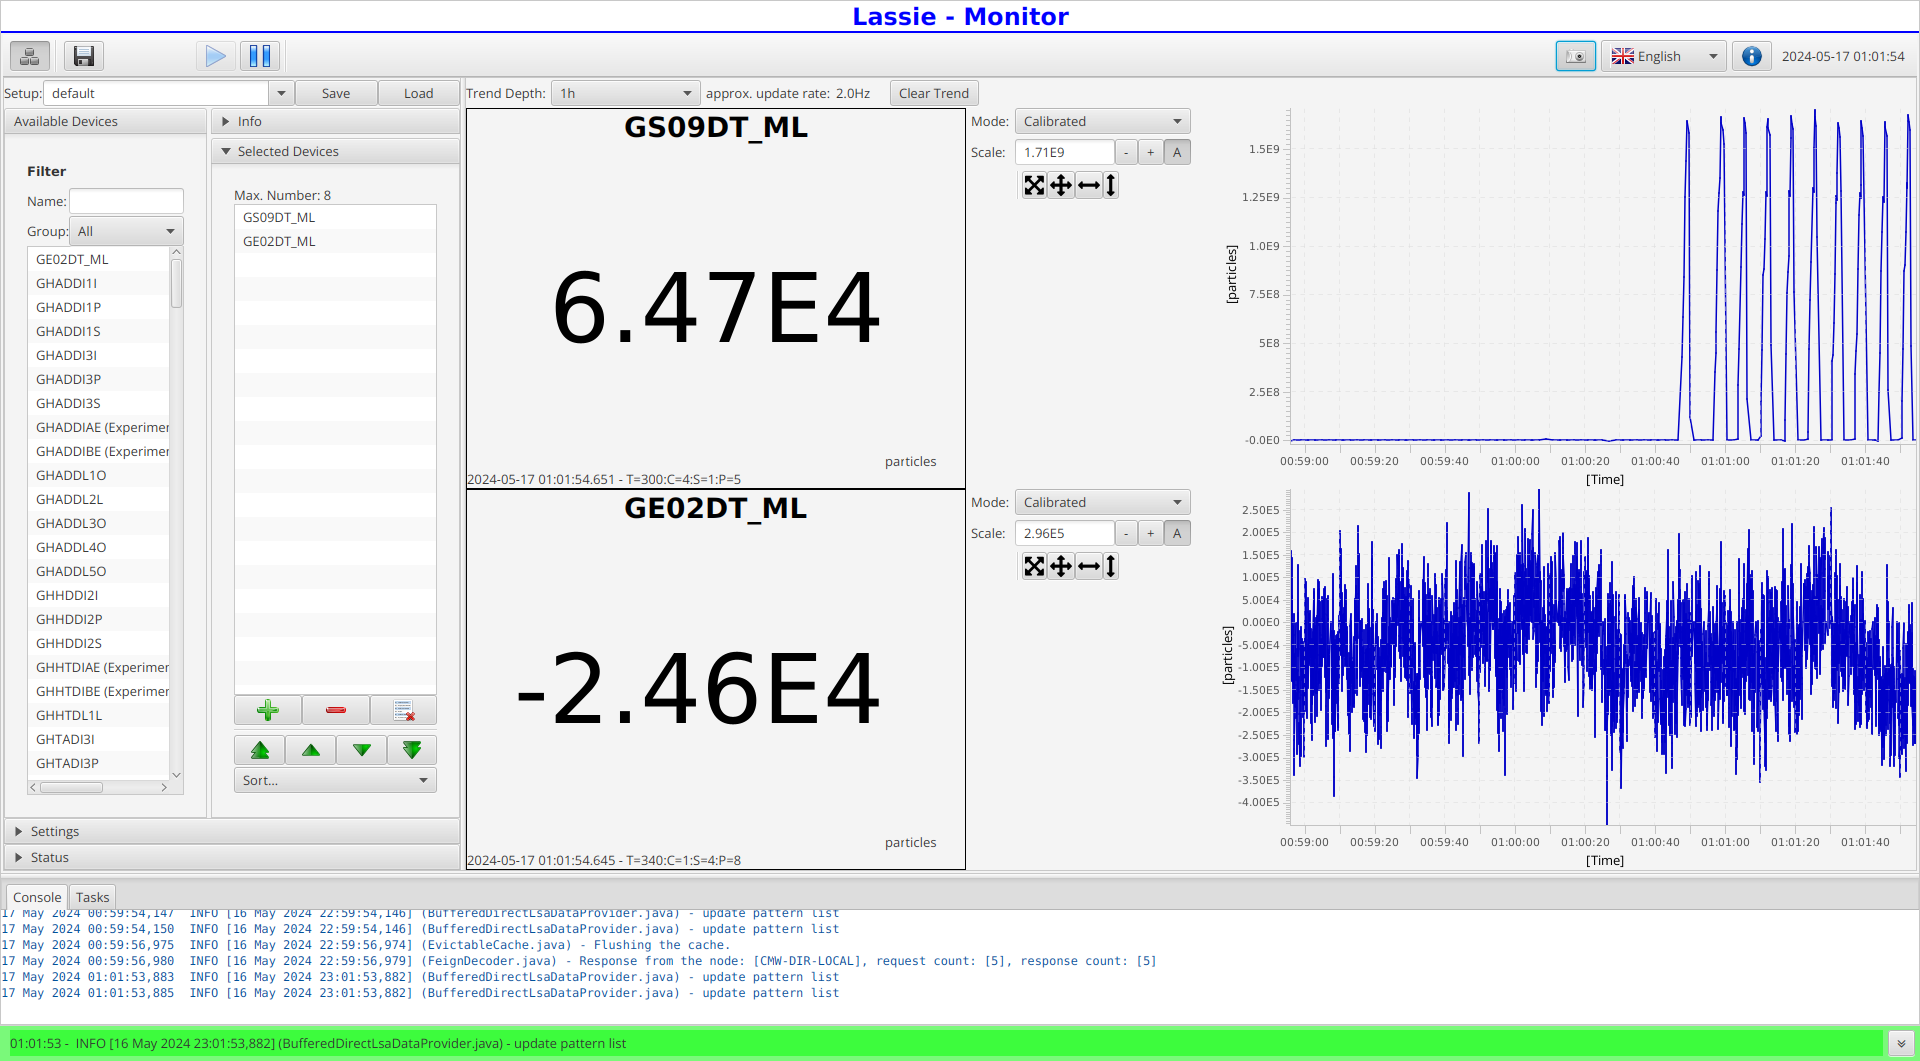Click the setup Load button

pyautogui.click(x=418, y=93)
